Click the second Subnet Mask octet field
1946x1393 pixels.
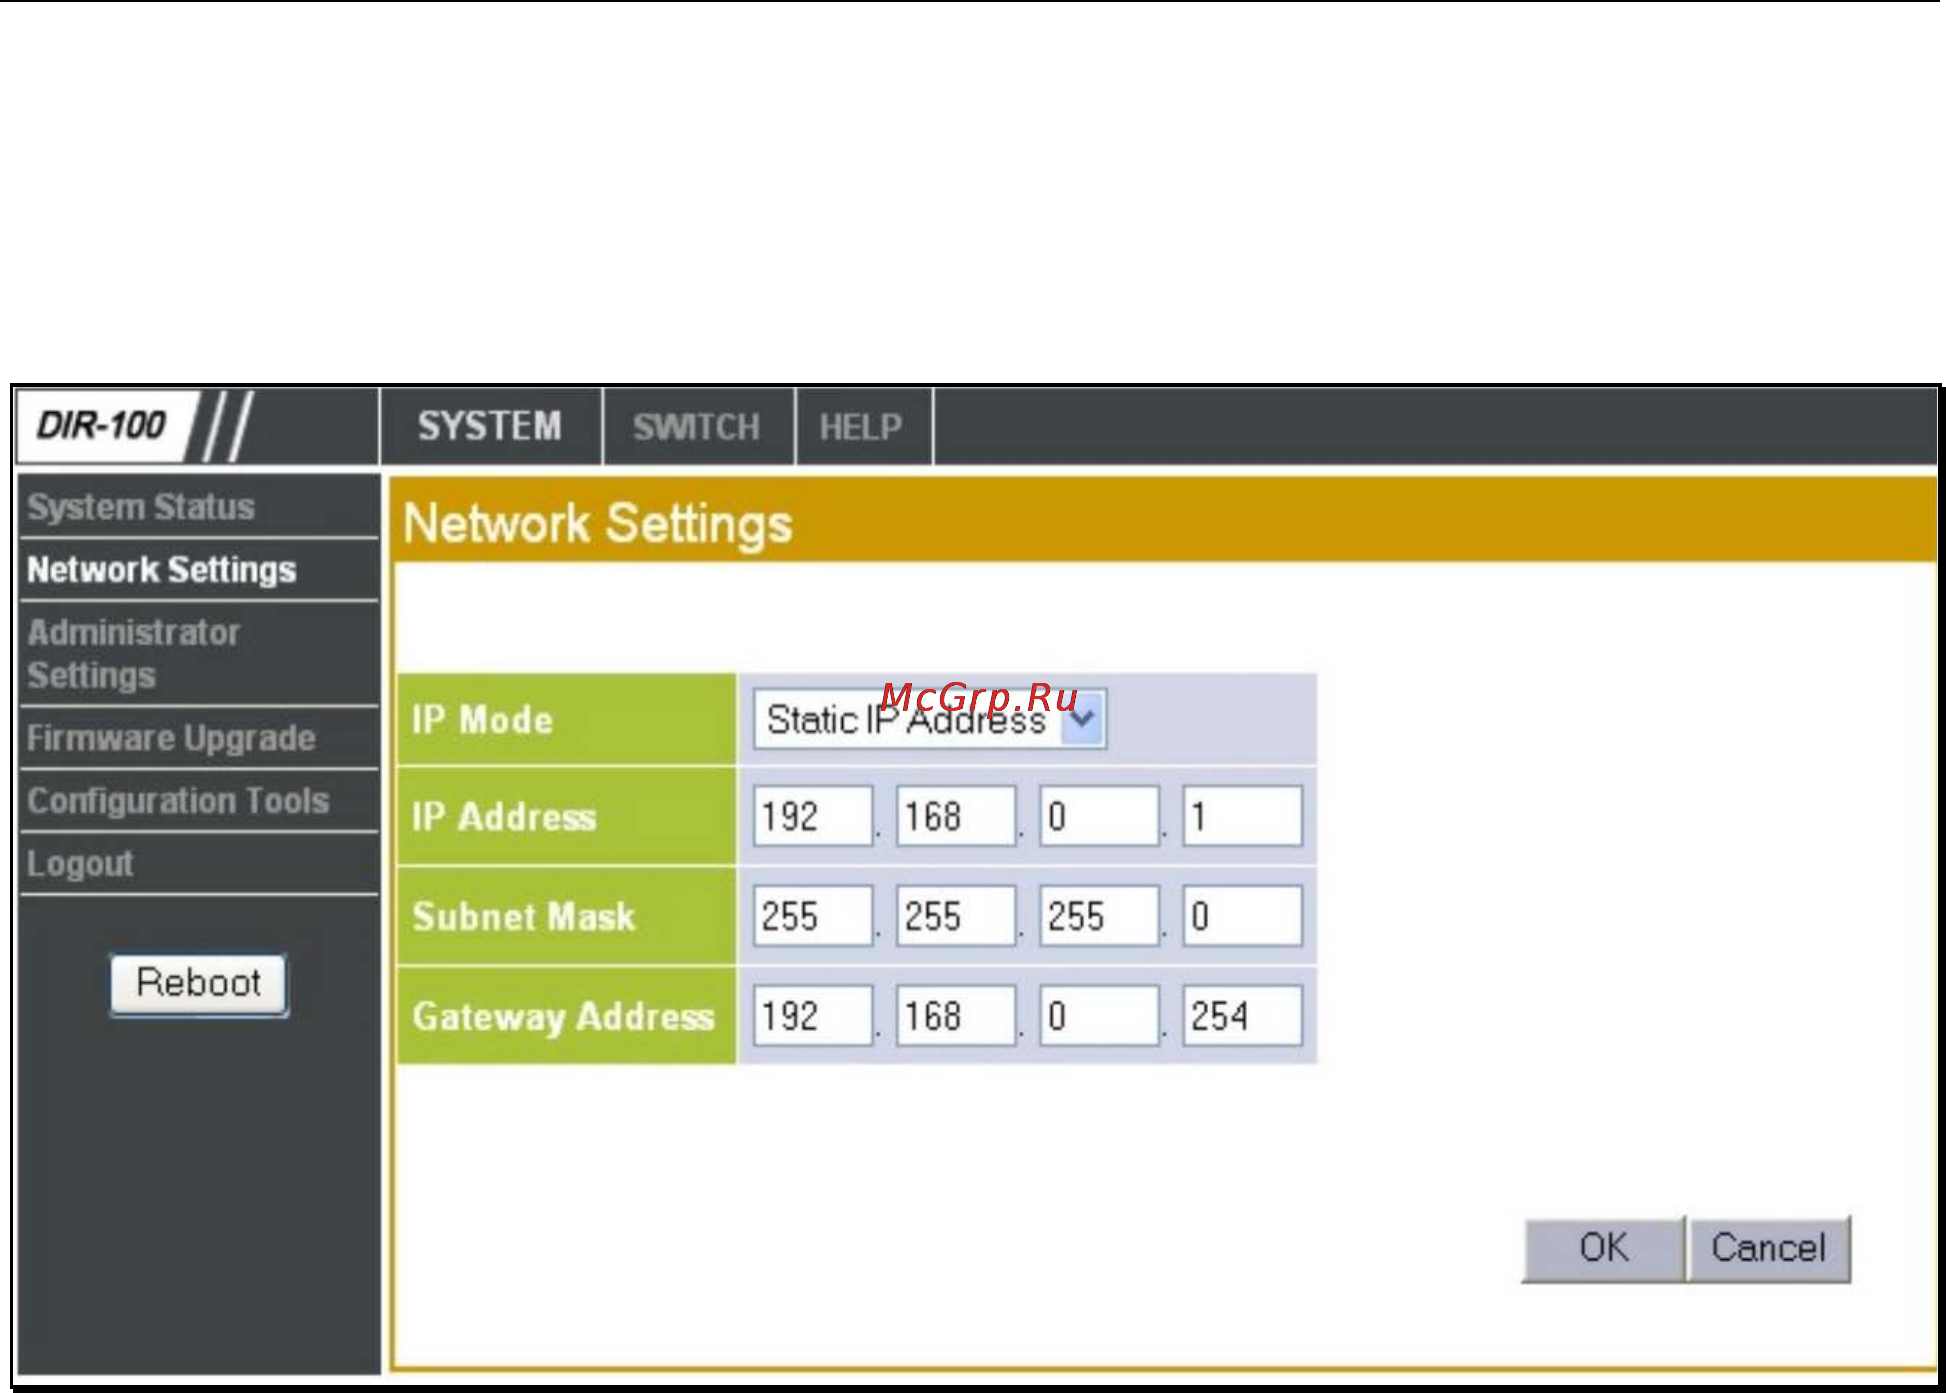point(956,916)
